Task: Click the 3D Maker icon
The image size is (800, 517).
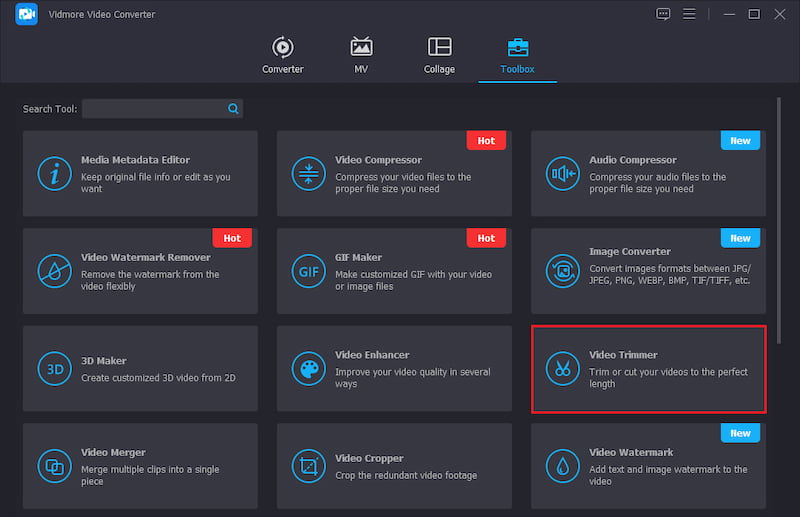Action: (x=54, y=368)
